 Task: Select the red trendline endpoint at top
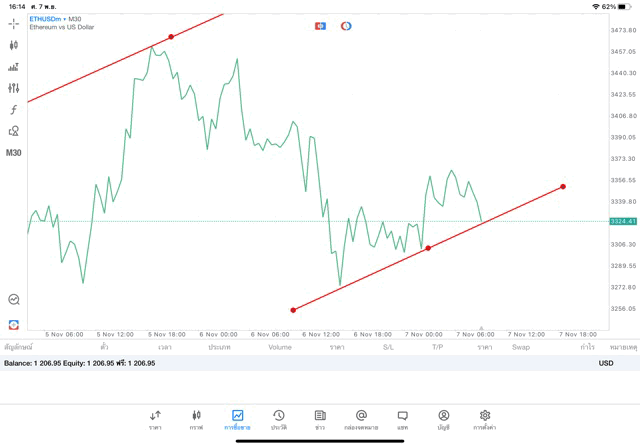click(x=171, y=36)
